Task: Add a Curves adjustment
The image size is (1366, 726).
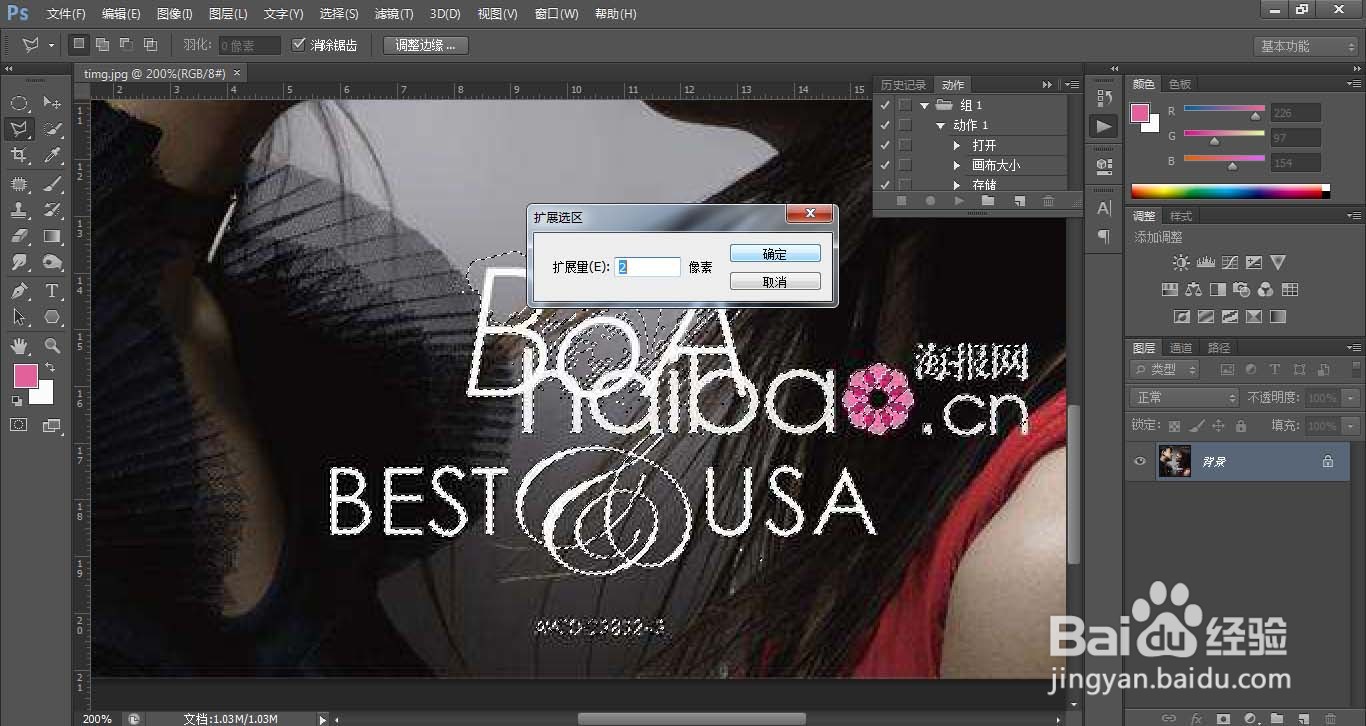Action: tap(1229, 263)
